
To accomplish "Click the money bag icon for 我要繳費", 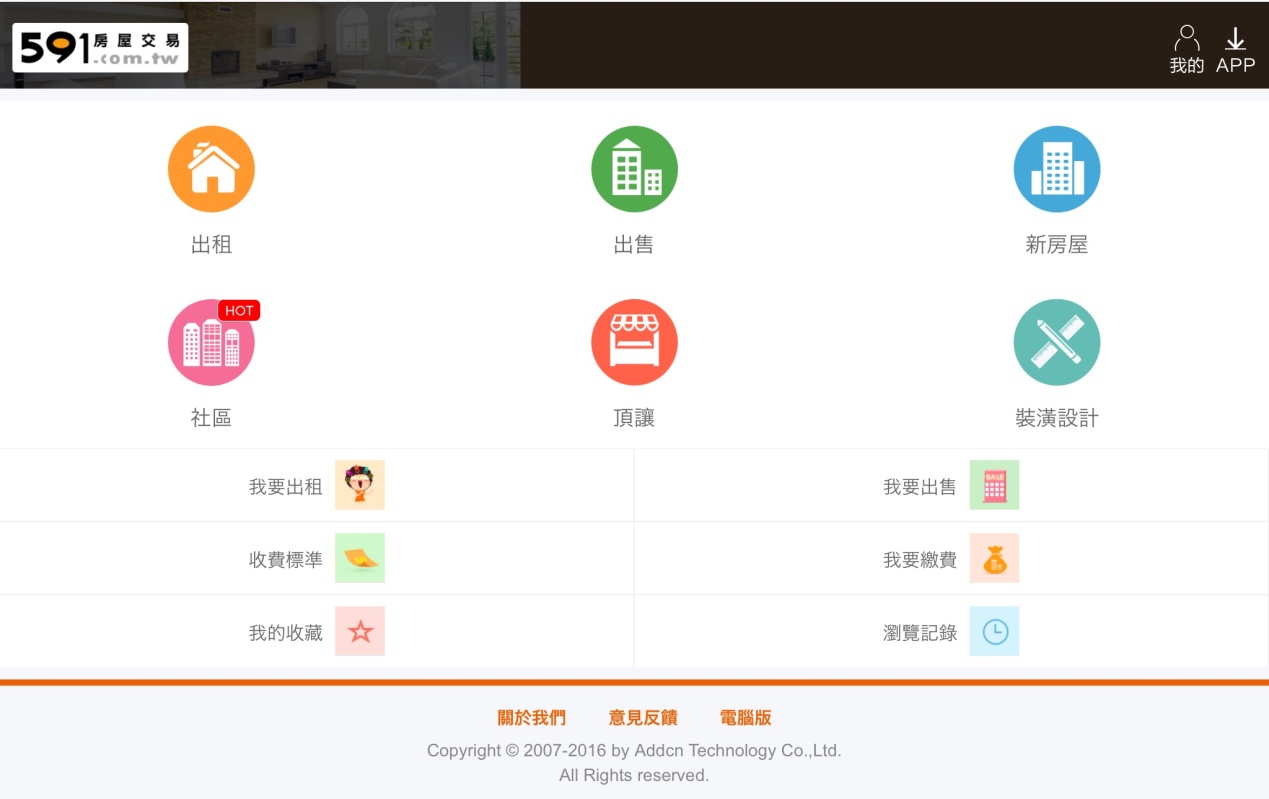I will [x=994, y=558].
